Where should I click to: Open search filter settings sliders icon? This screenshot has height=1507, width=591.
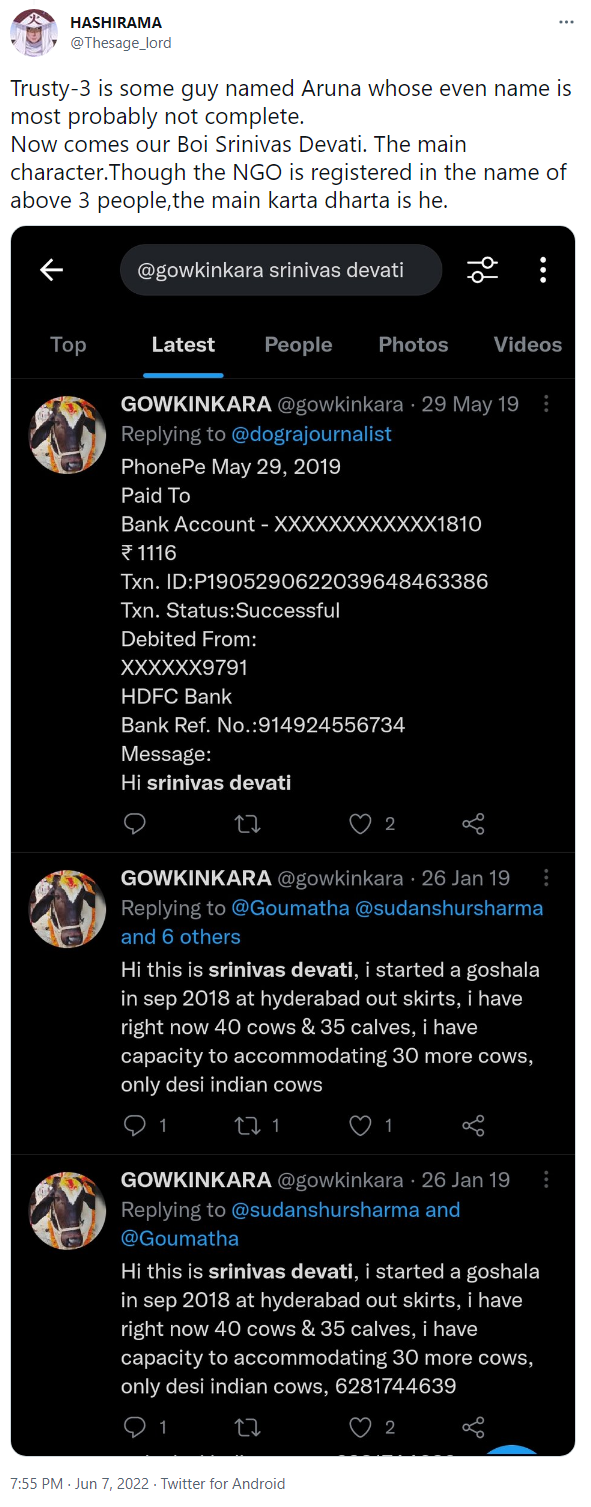click(x=483, y=270)
